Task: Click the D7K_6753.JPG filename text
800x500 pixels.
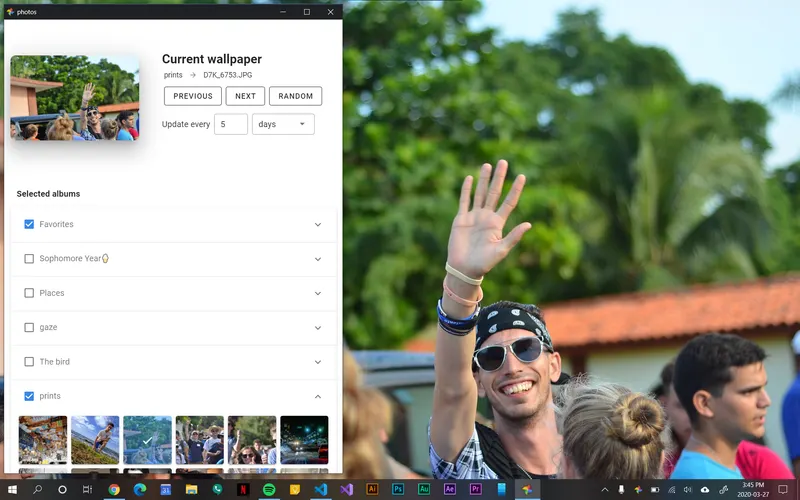Action: point(228,75)
